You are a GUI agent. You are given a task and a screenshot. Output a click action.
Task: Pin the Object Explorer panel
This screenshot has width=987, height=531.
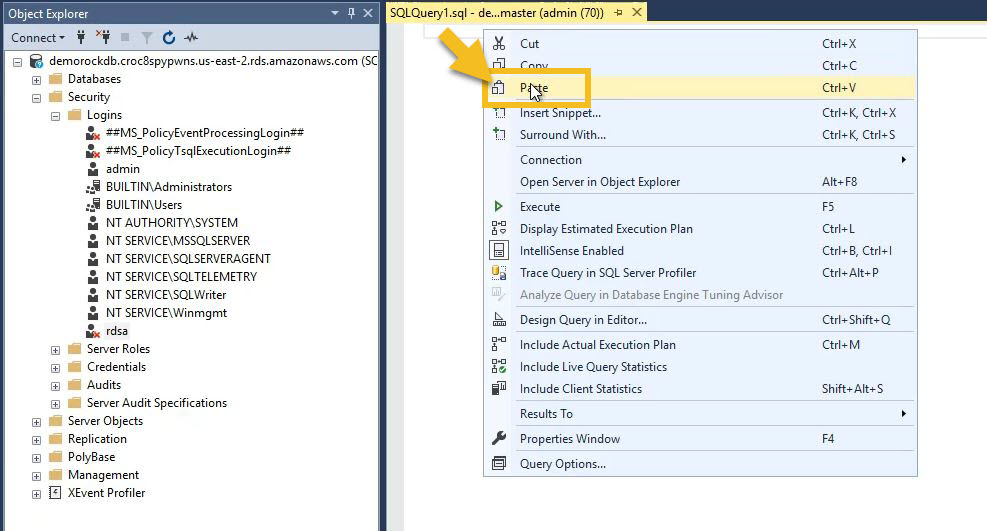(x=351, y=13)
